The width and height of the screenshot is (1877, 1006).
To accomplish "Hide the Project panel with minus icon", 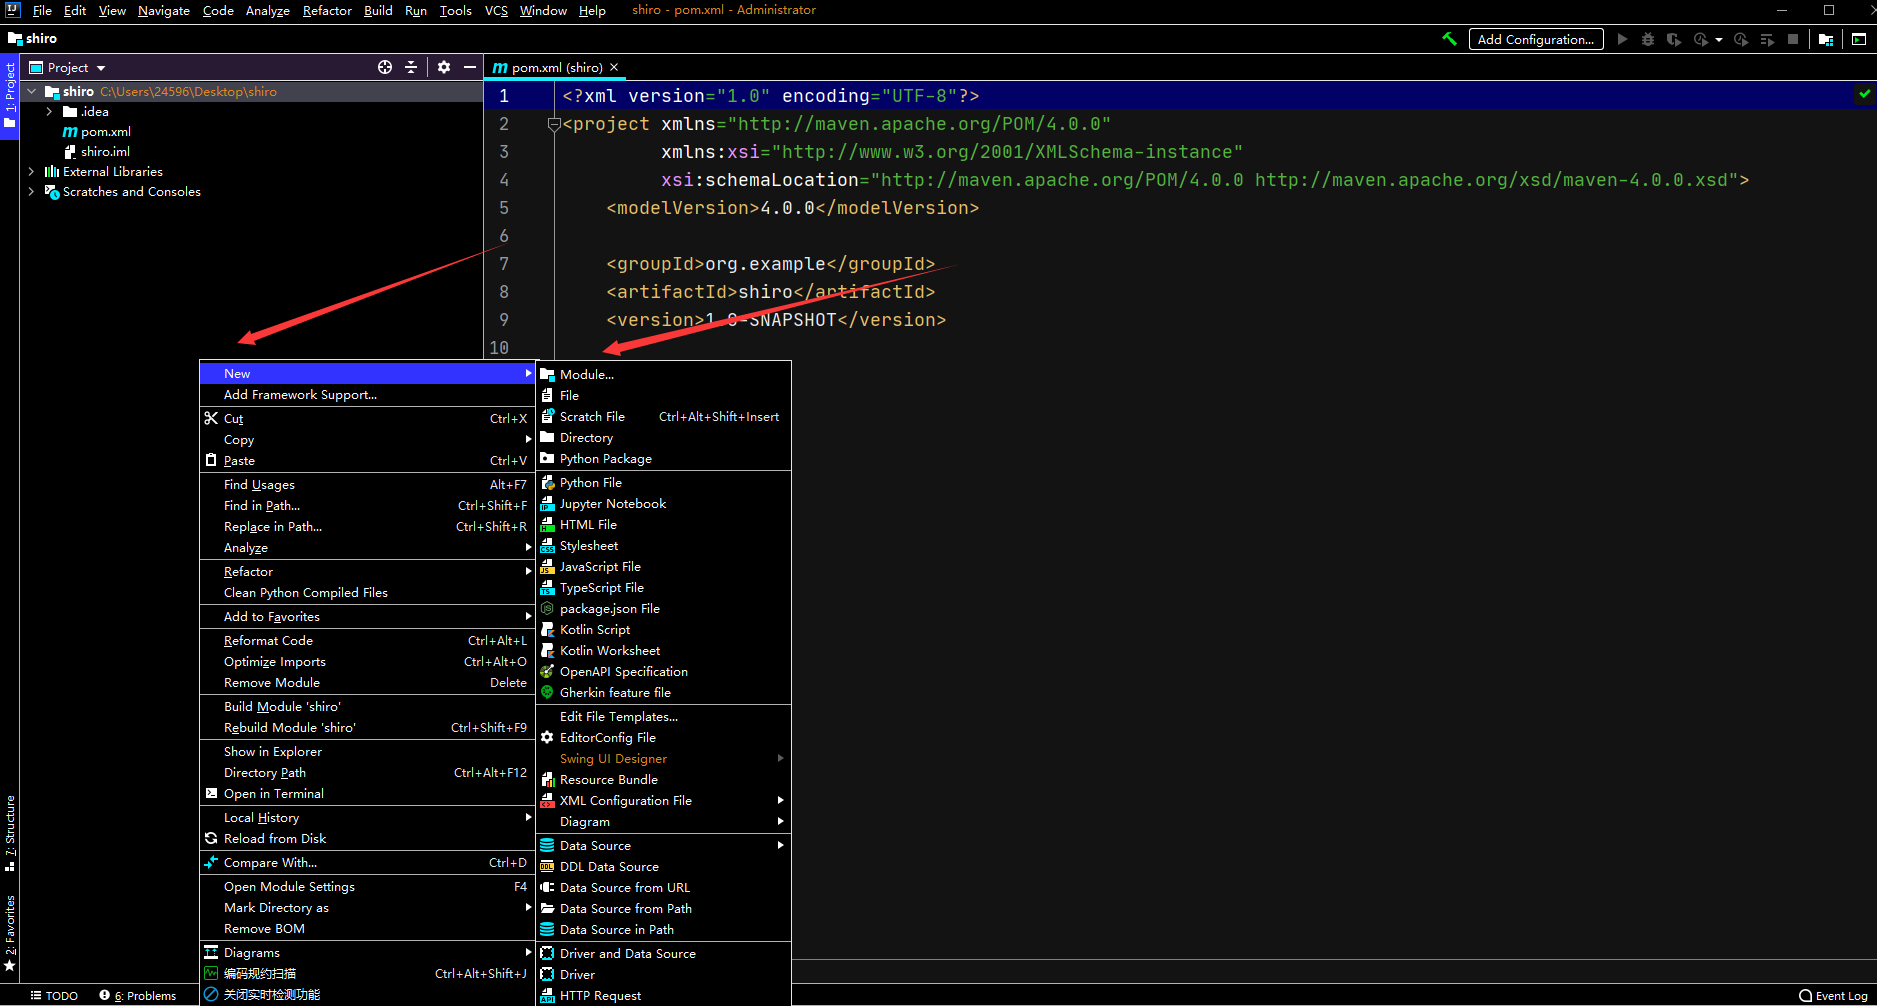I will 470,67.
